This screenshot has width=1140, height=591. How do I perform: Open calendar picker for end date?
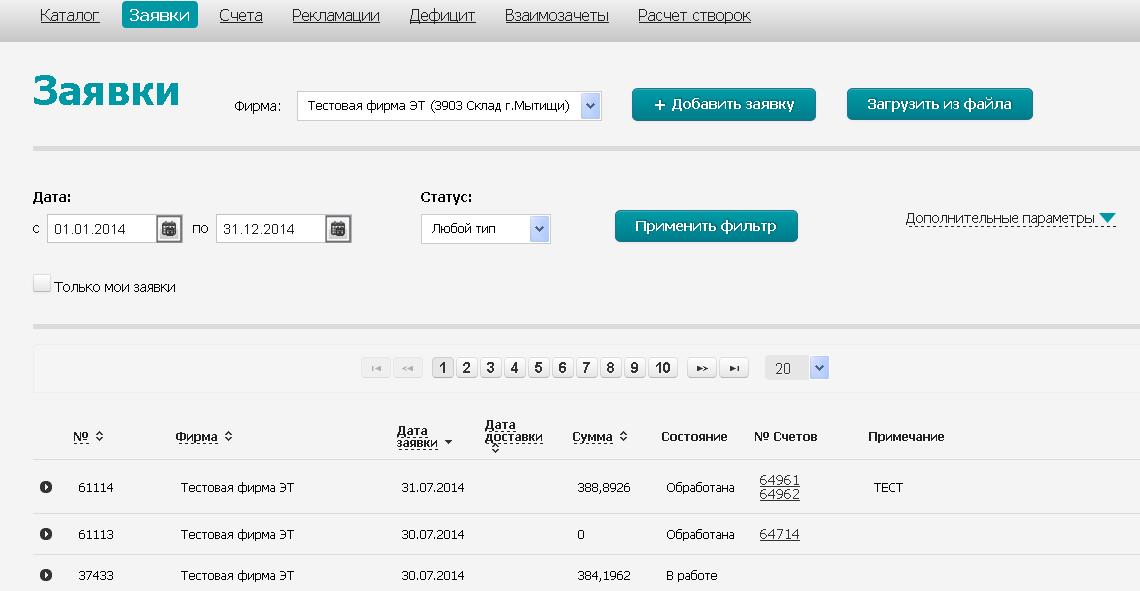coord(338,229)
